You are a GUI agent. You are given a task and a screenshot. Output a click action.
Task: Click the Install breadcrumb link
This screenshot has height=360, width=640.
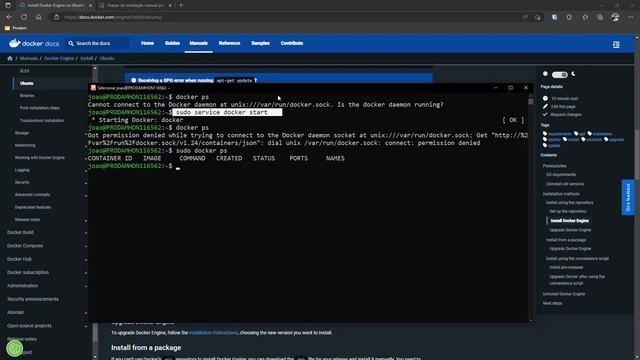tap(87, 58)
